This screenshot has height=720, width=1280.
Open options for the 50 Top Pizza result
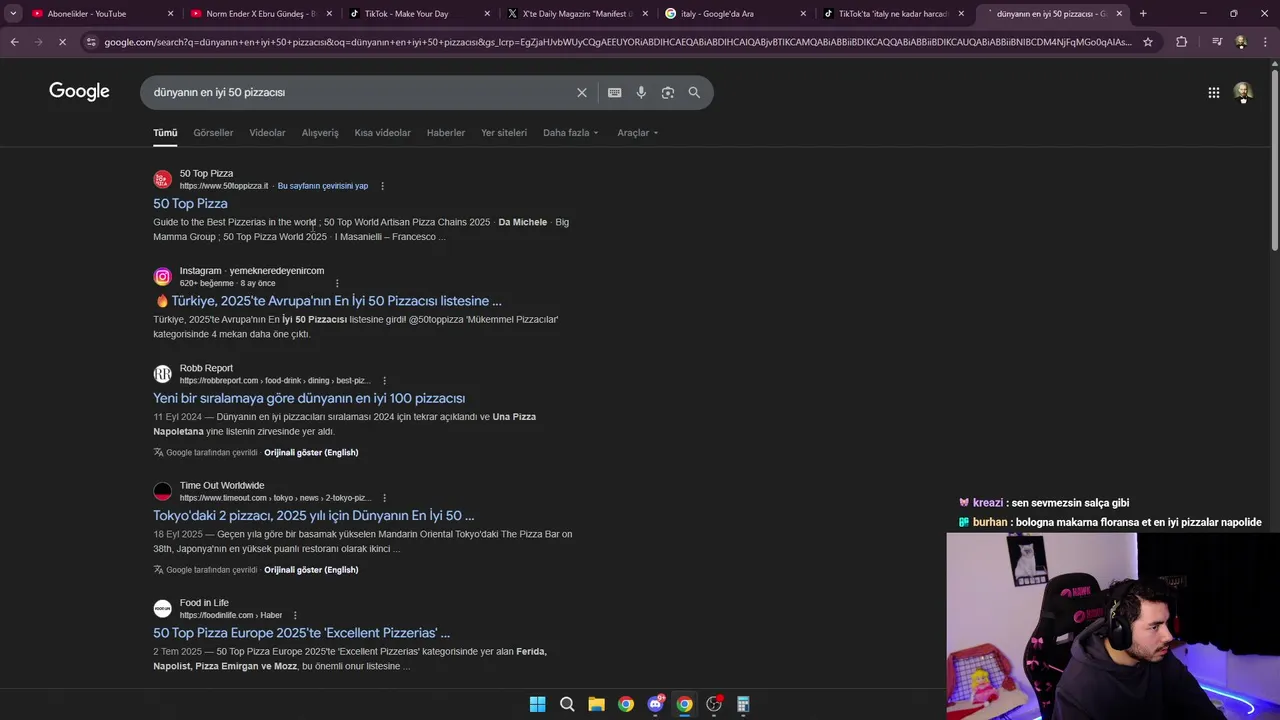[382, 186]
